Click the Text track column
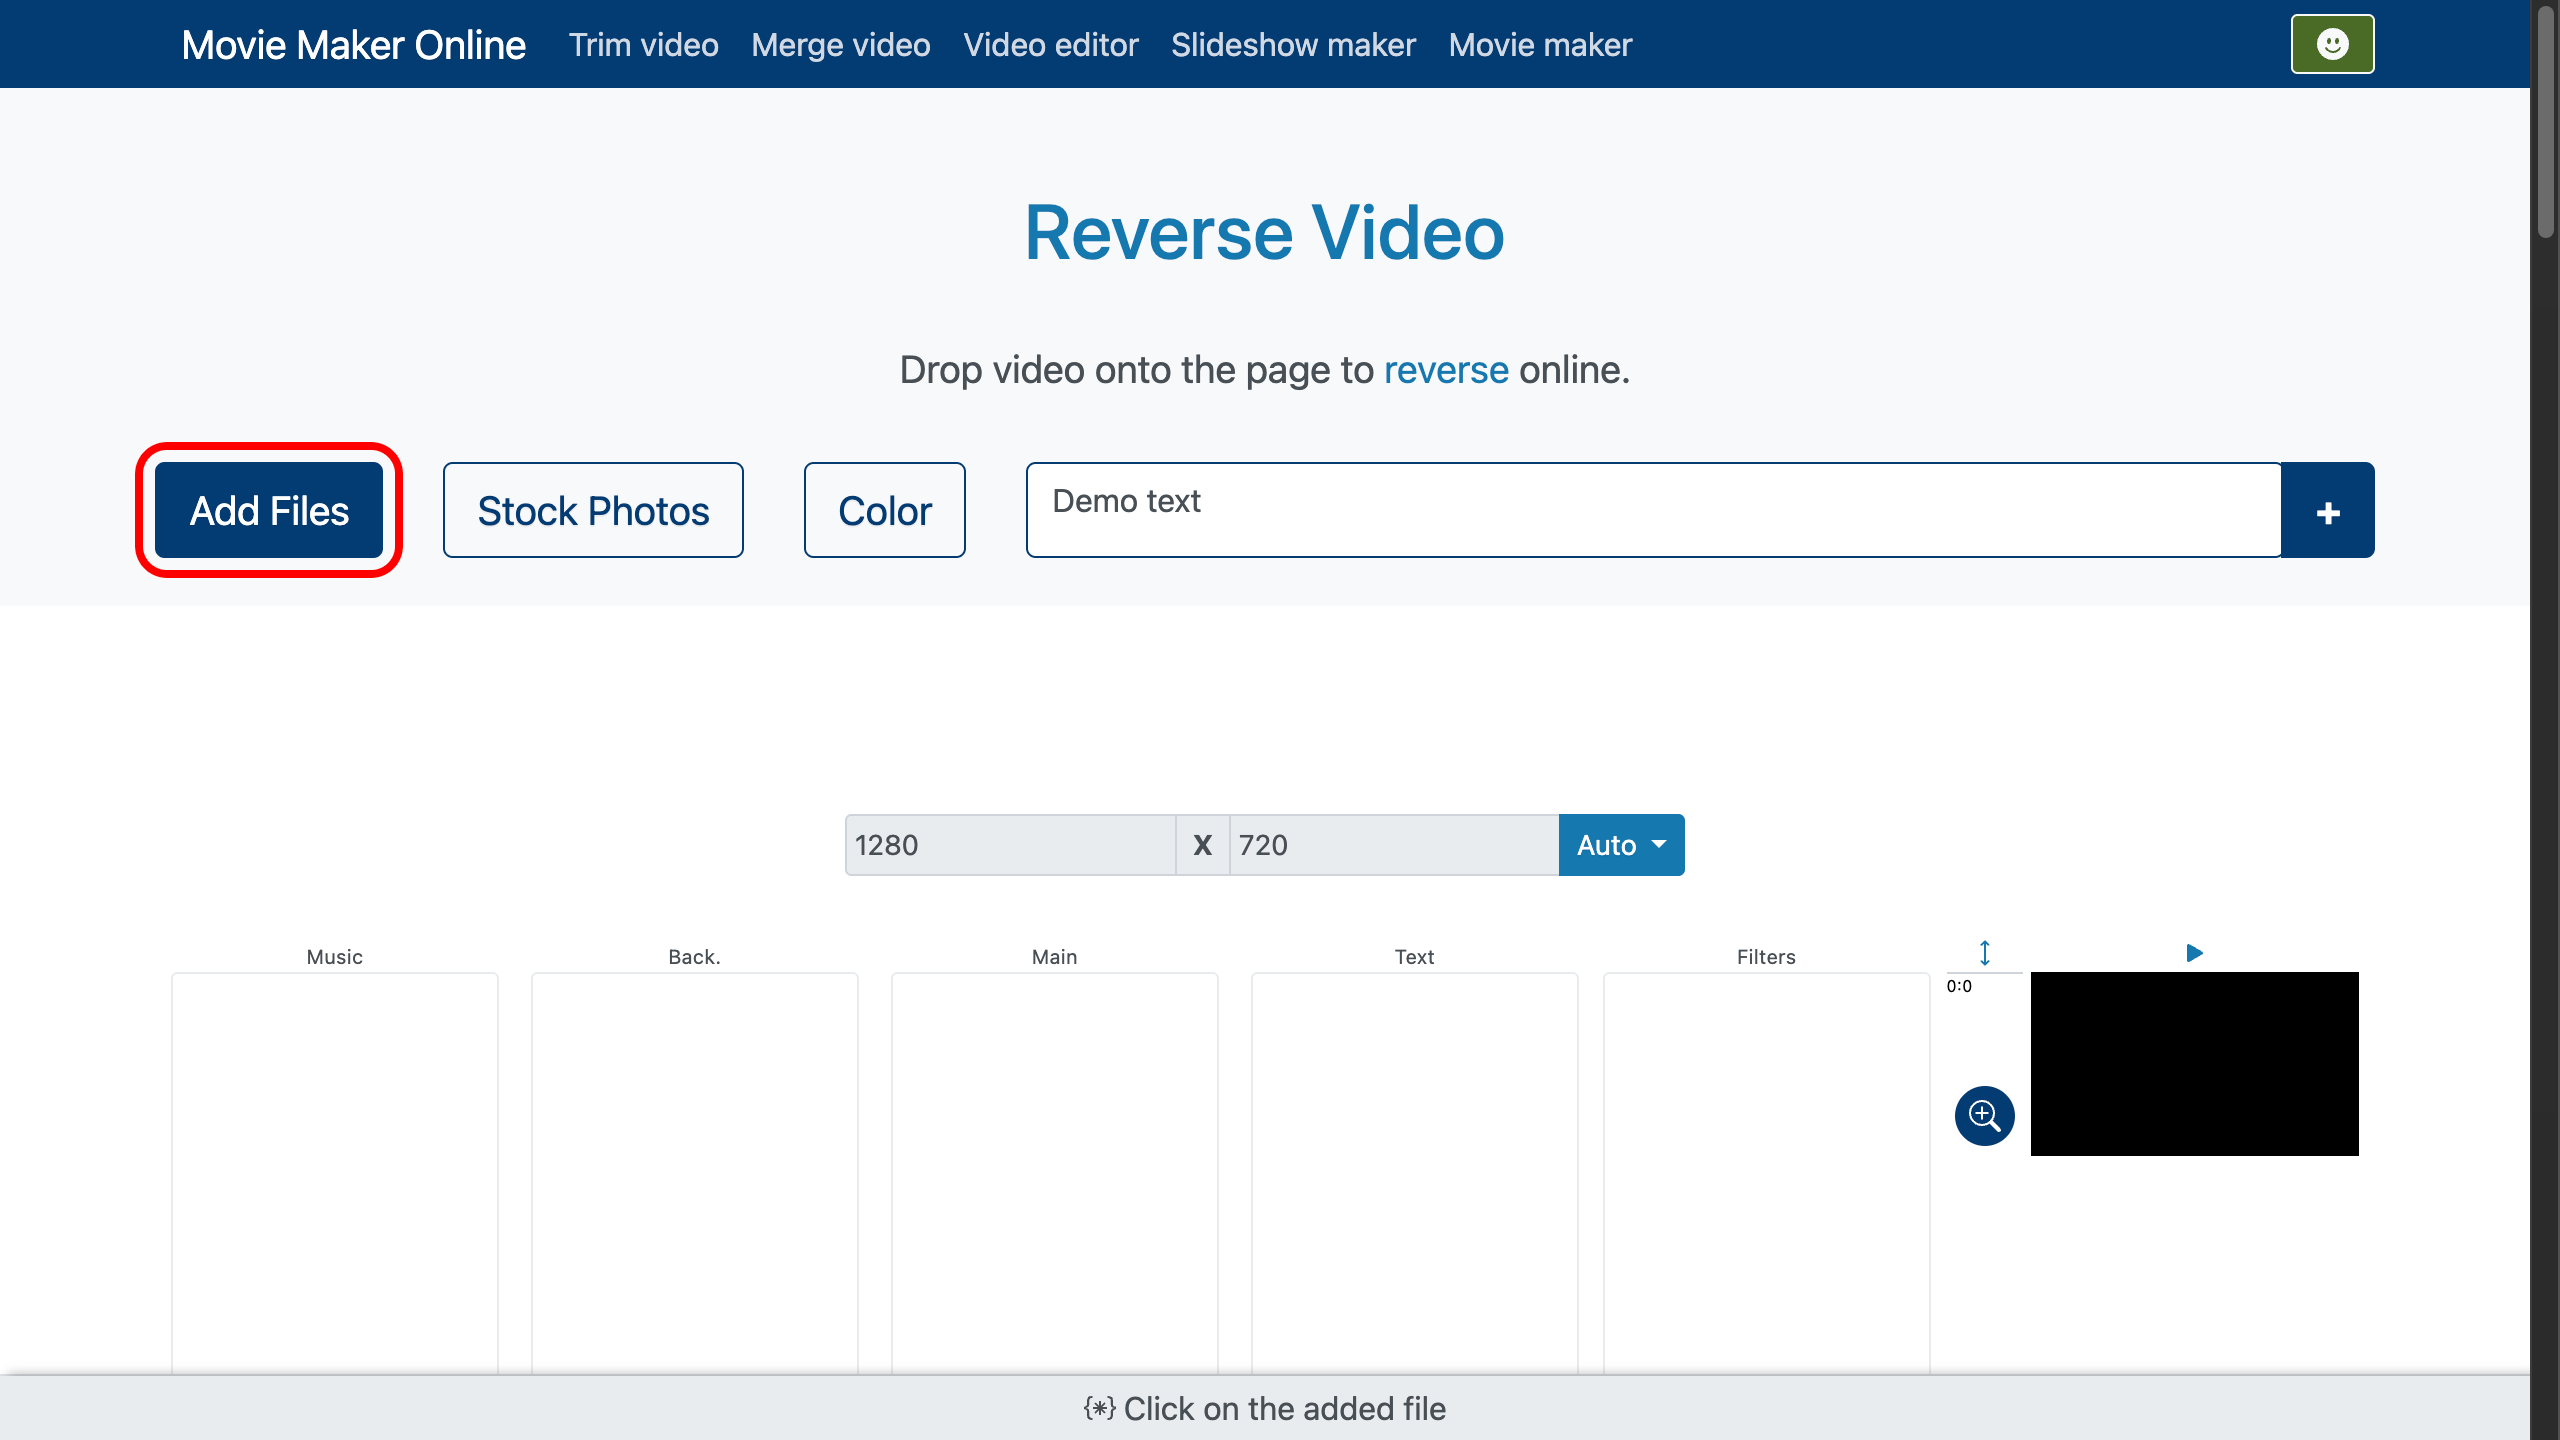The height and width of the screenshot is (1440, 2560). point(1415,1172)
